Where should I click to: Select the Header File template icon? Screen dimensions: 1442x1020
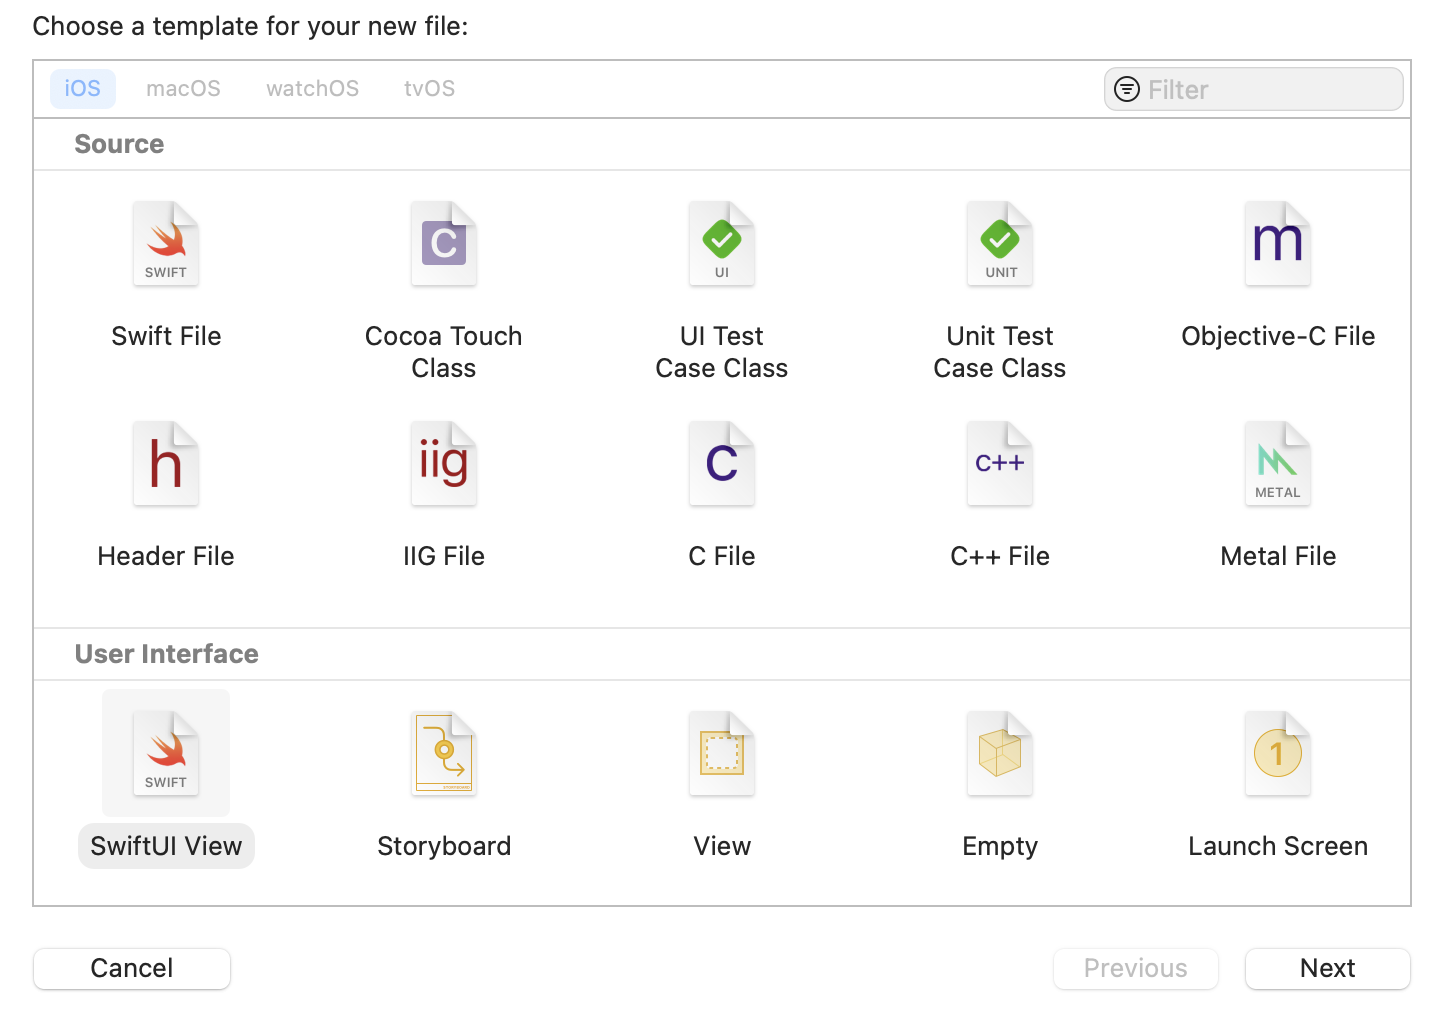click(166, 464)
